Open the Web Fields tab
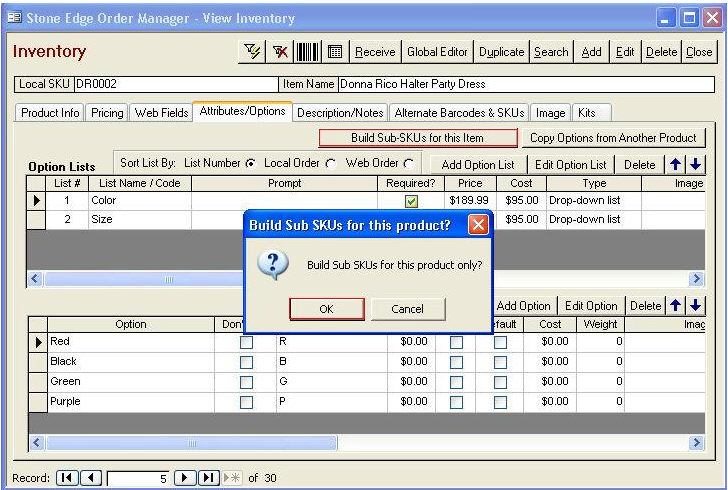 161,113
